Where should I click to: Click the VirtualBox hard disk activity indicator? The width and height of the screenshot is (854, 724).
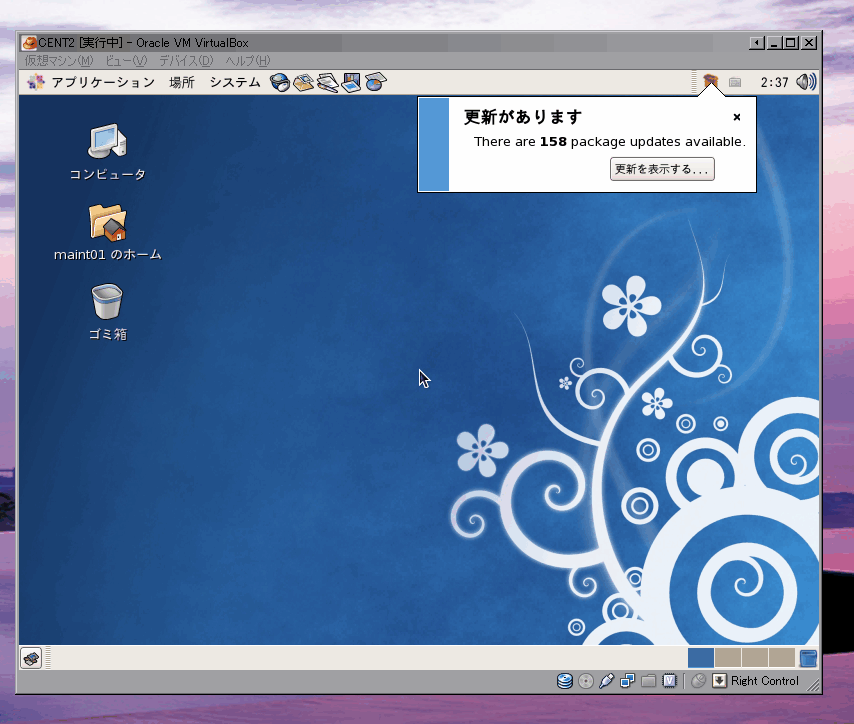[x=565, y=681]
